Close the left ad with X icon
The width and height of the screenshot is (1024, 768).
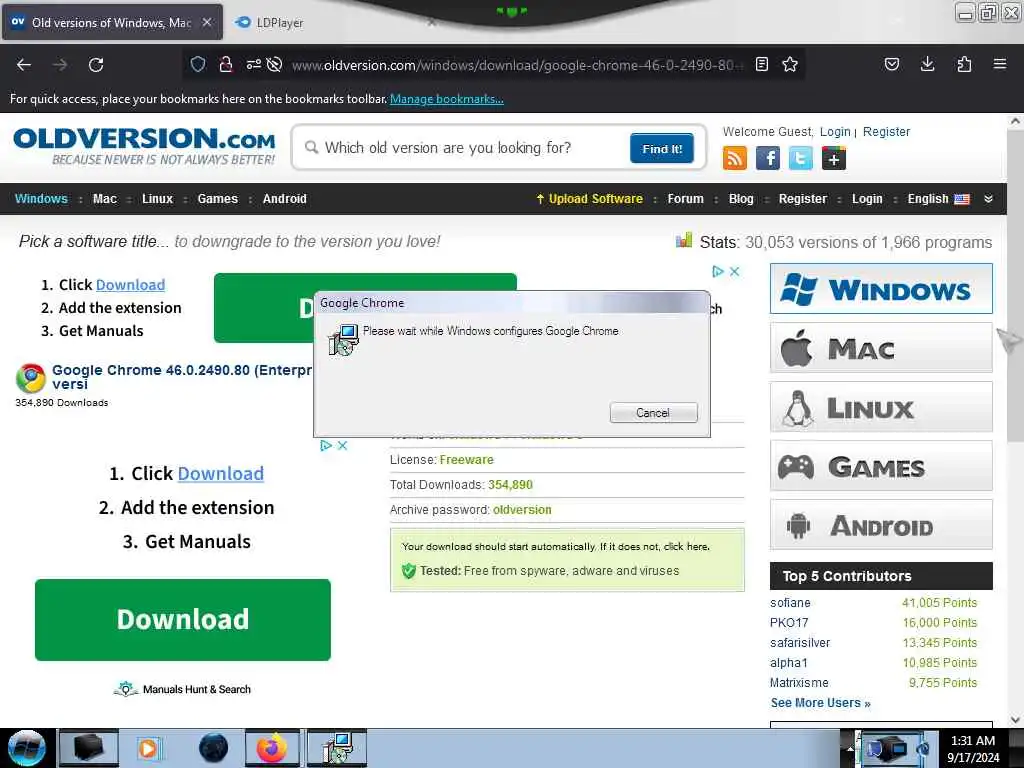pyautogui.click(x=342, y=445)
